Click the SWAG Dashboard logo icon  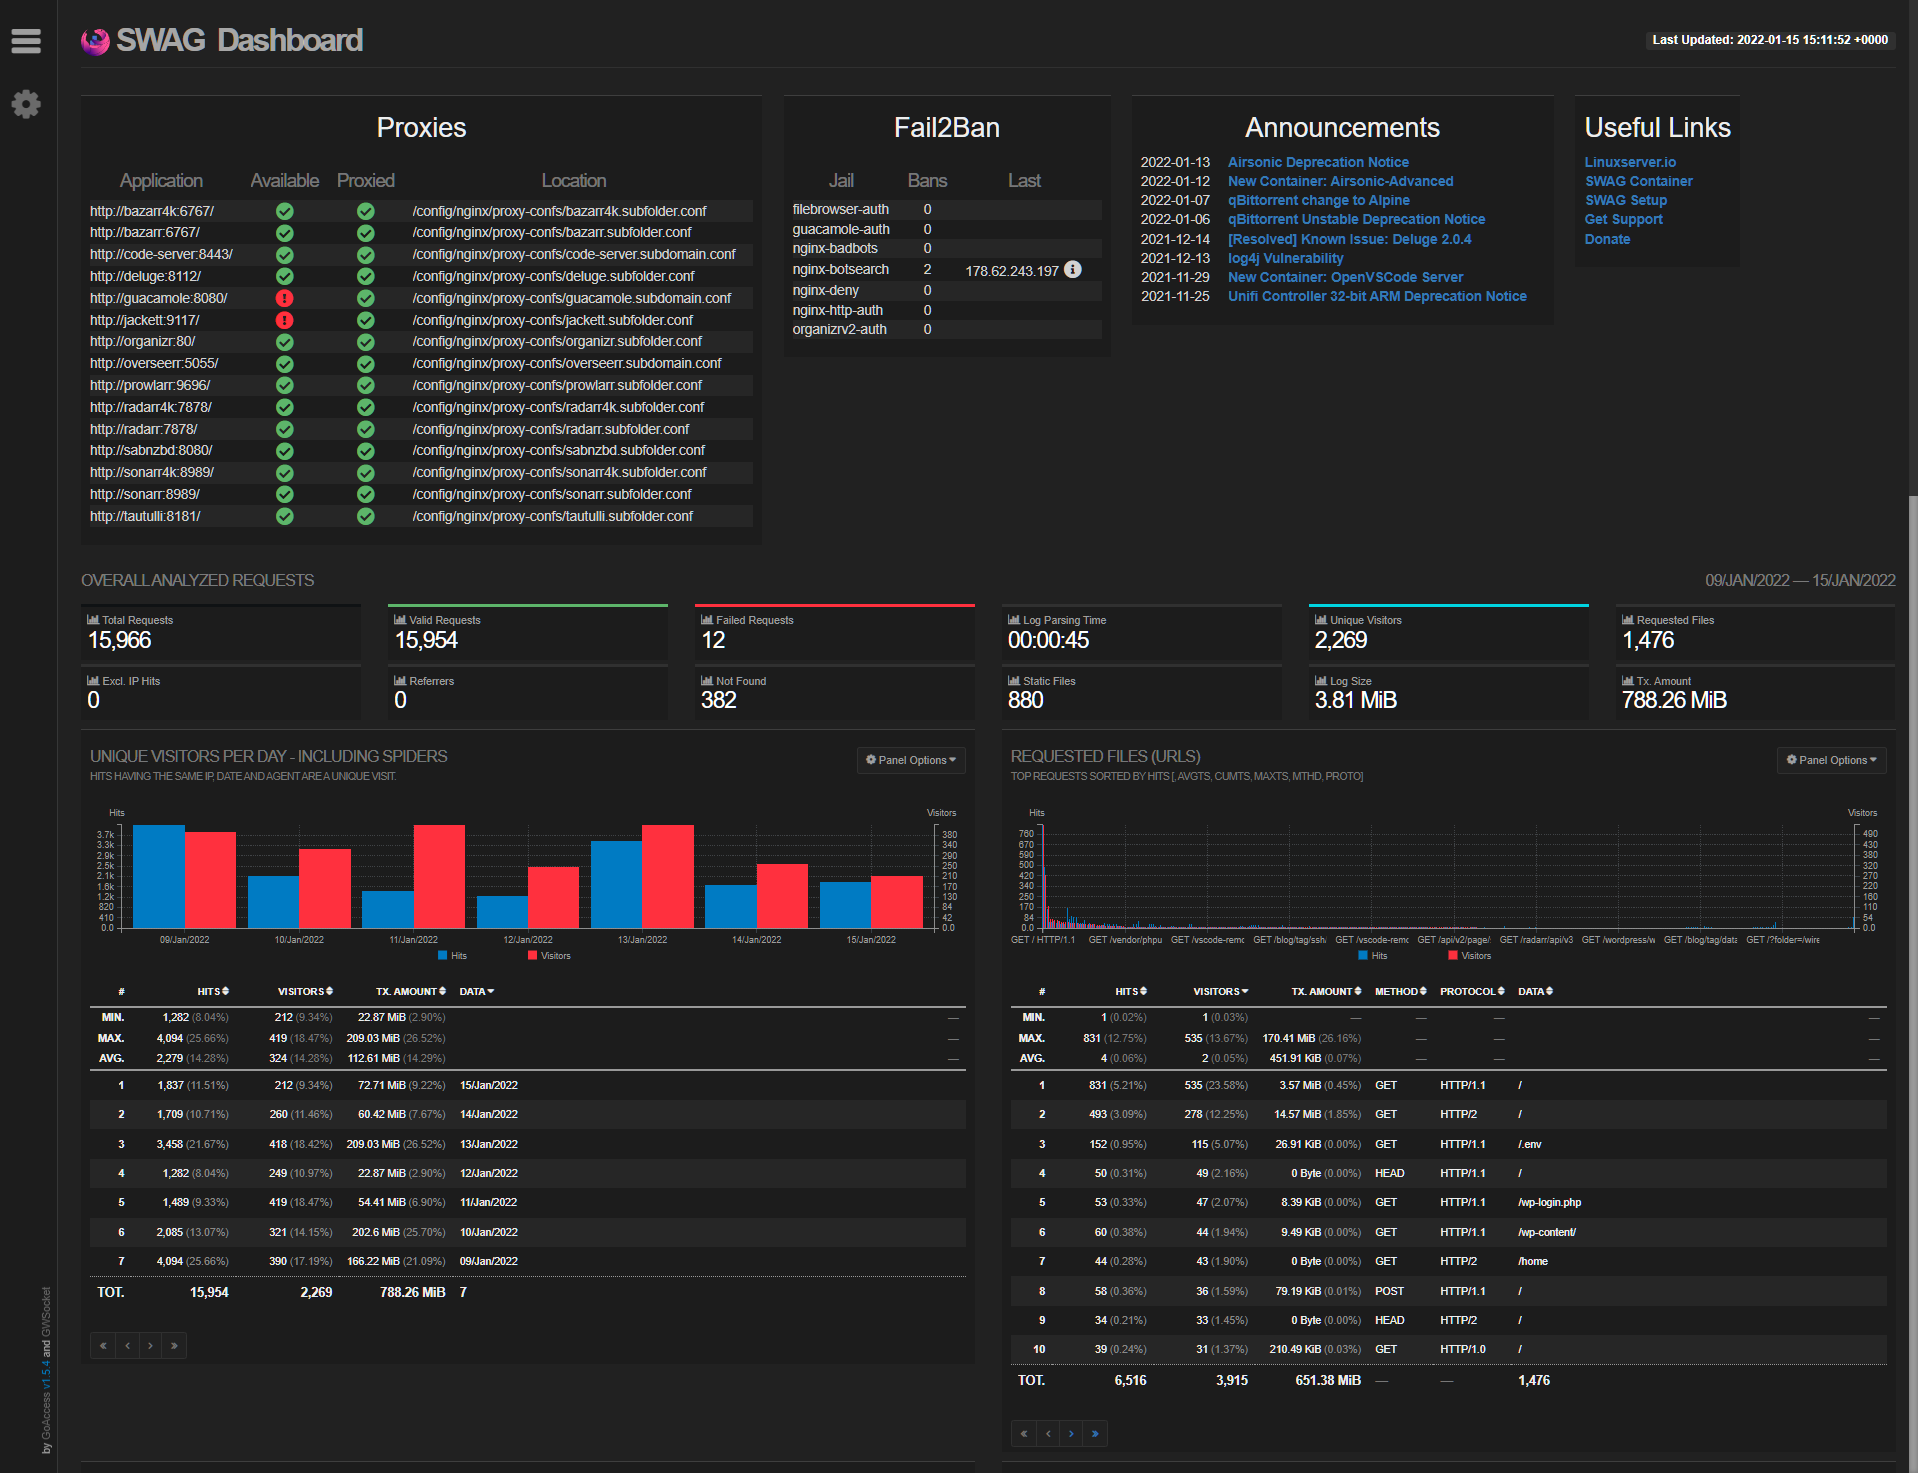point(95,41)
